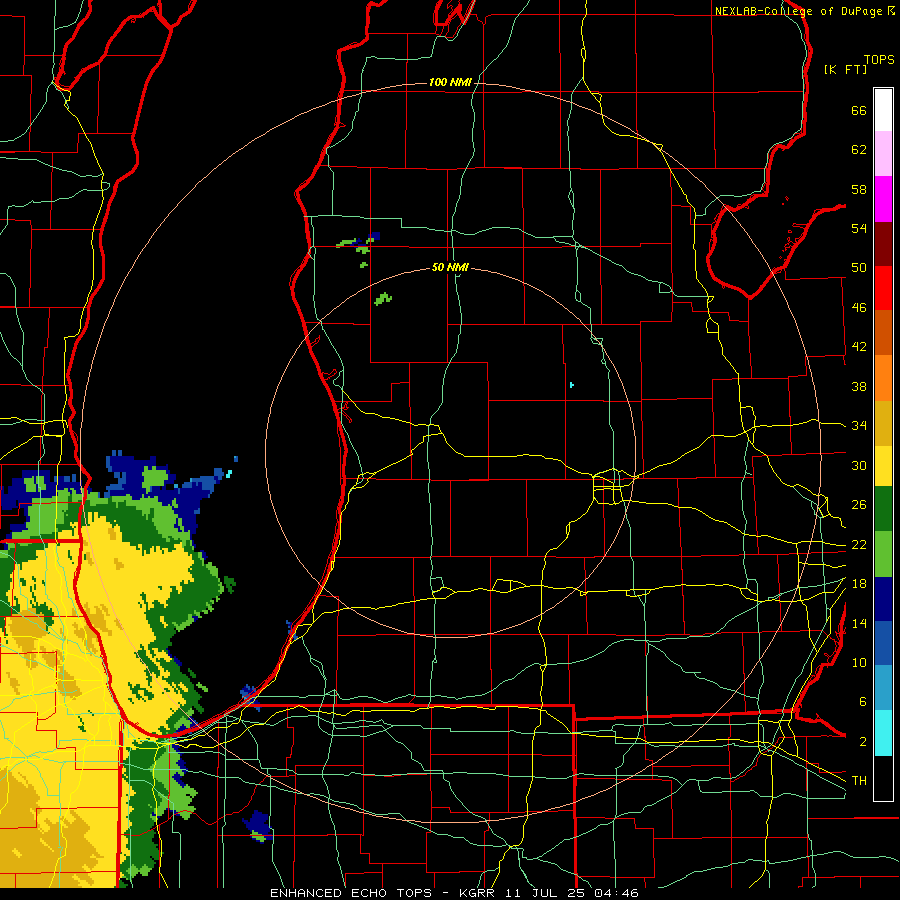Click the 10 value on the legend
Image resolution: width=900 pixels, height=900 pixels.
coord(859,663)
